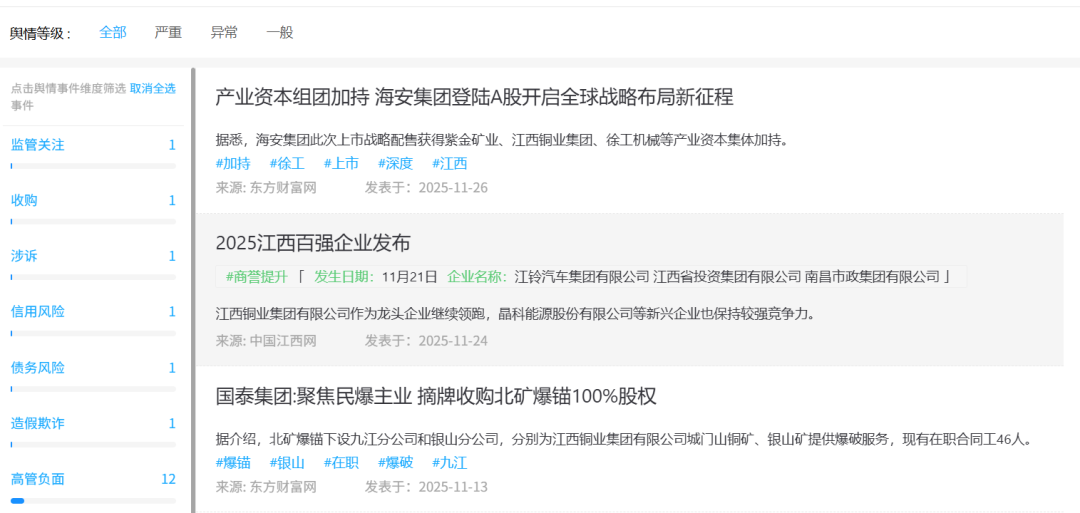
Task: Click the #上市 tag
Action: [x=342, y=164]
